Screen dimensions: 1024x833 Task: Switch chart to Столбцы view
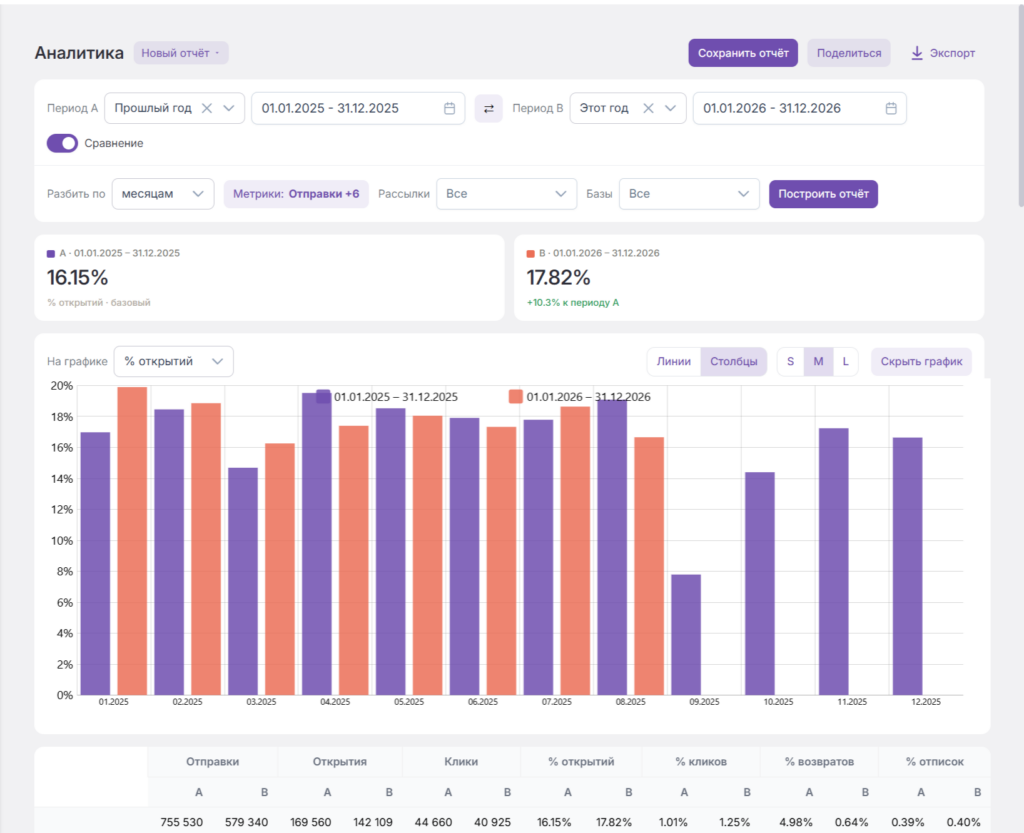(733, 361)
